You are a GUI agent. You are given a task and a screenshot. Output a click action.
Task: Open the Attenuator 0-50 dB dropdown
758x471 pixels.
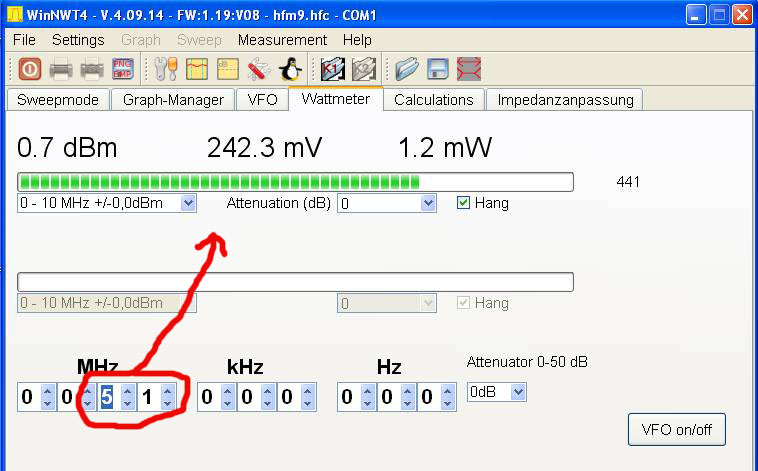pyautogui.click(x=517, y=393)
